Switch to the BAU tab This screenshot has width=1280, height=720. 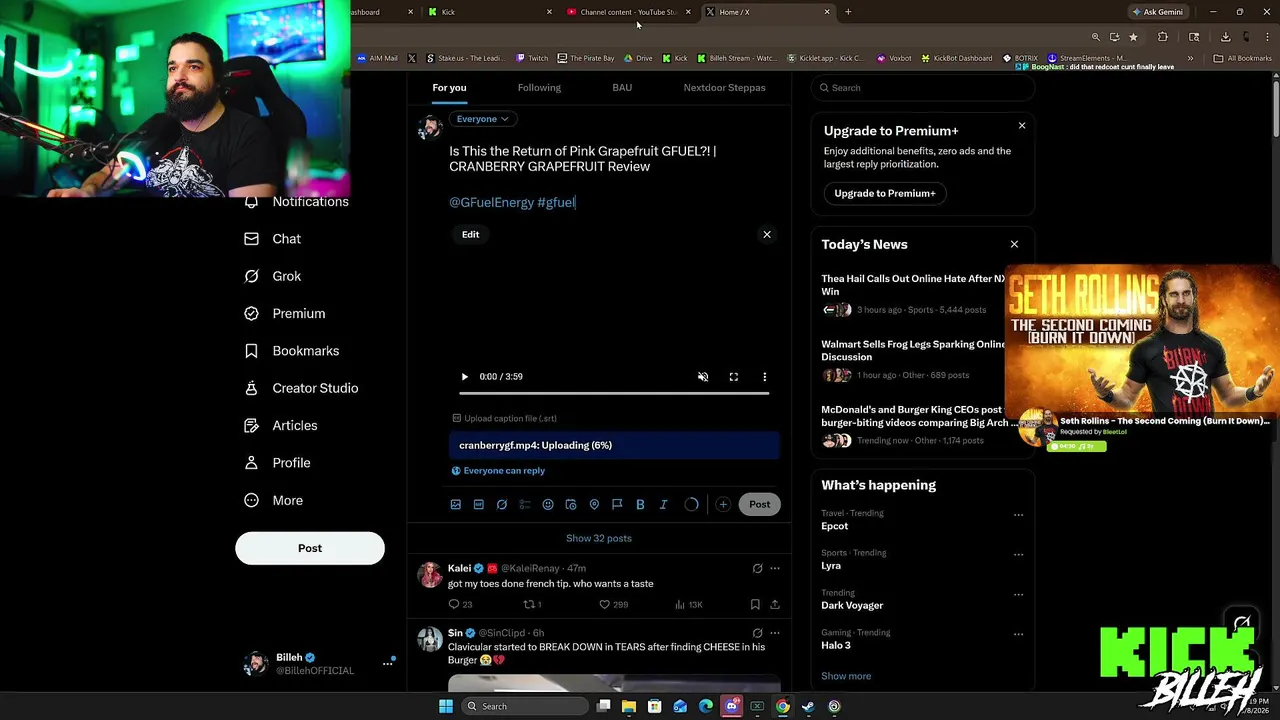pyautogui.click(x=622, y=88)
